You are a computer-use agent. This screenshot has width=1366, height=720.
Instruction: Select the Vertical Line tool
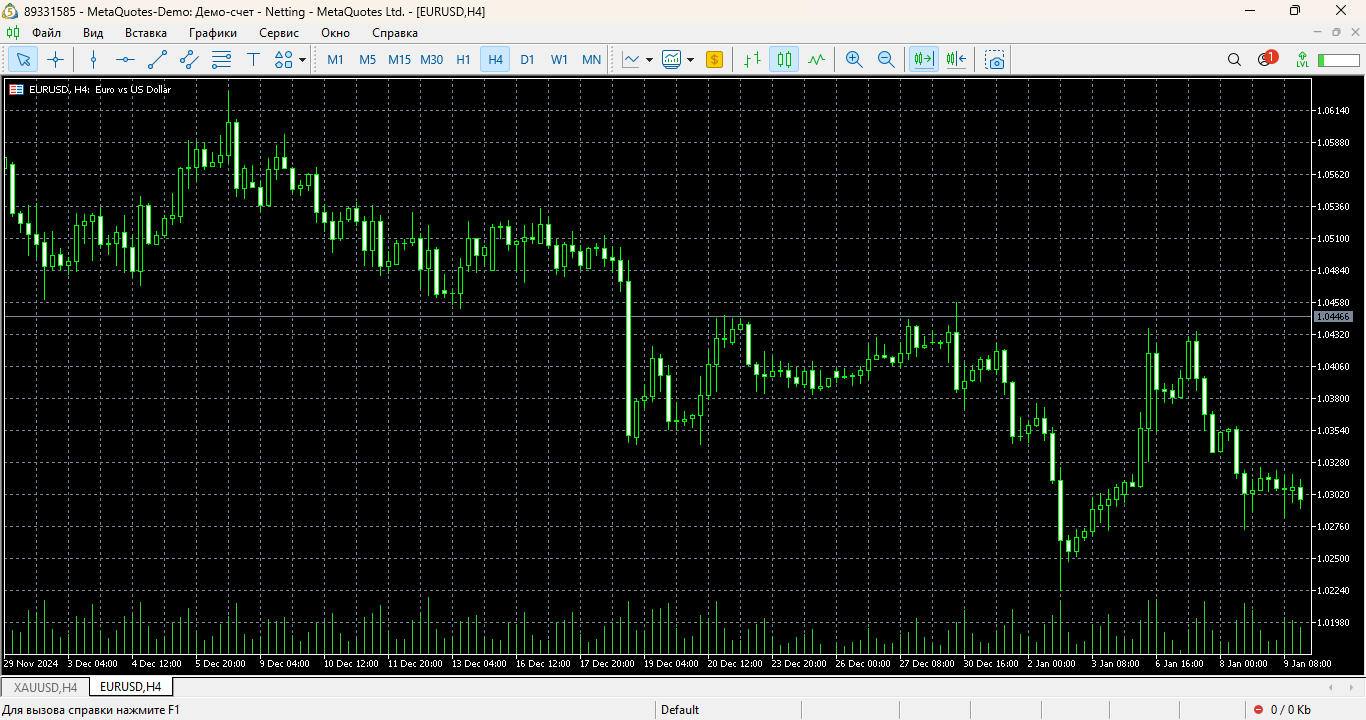click(92, 59)
